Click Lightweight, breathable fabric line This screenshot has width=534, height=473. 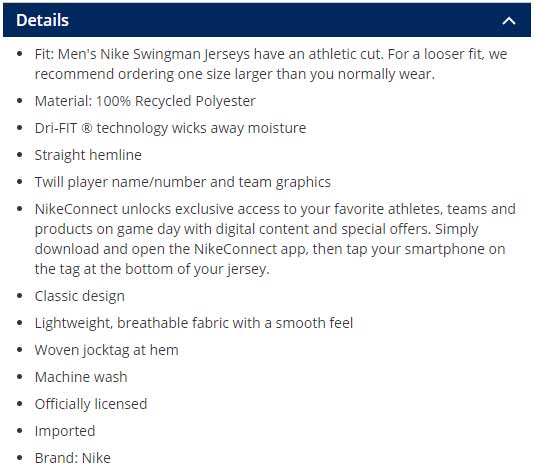click(194, 323)
